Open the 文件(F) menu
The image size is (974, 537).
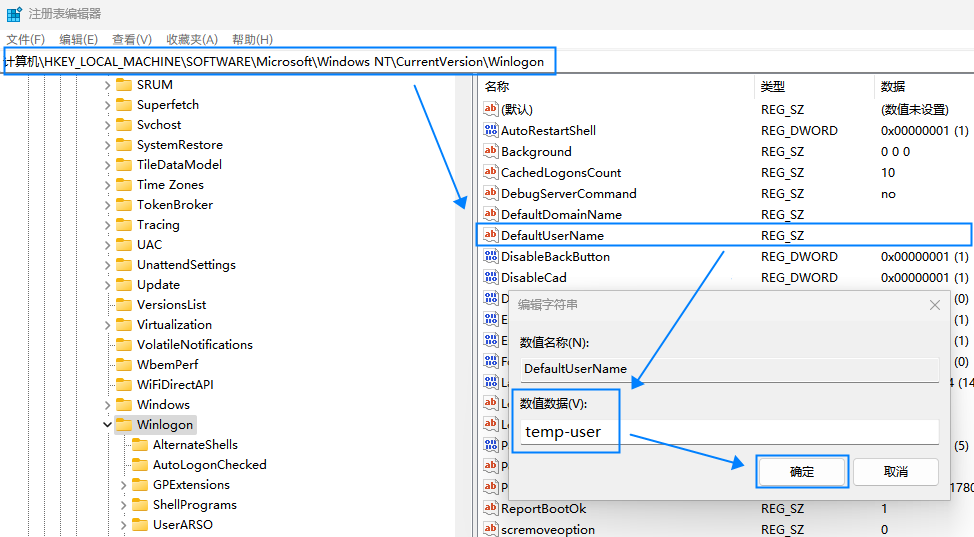point(26,39)
